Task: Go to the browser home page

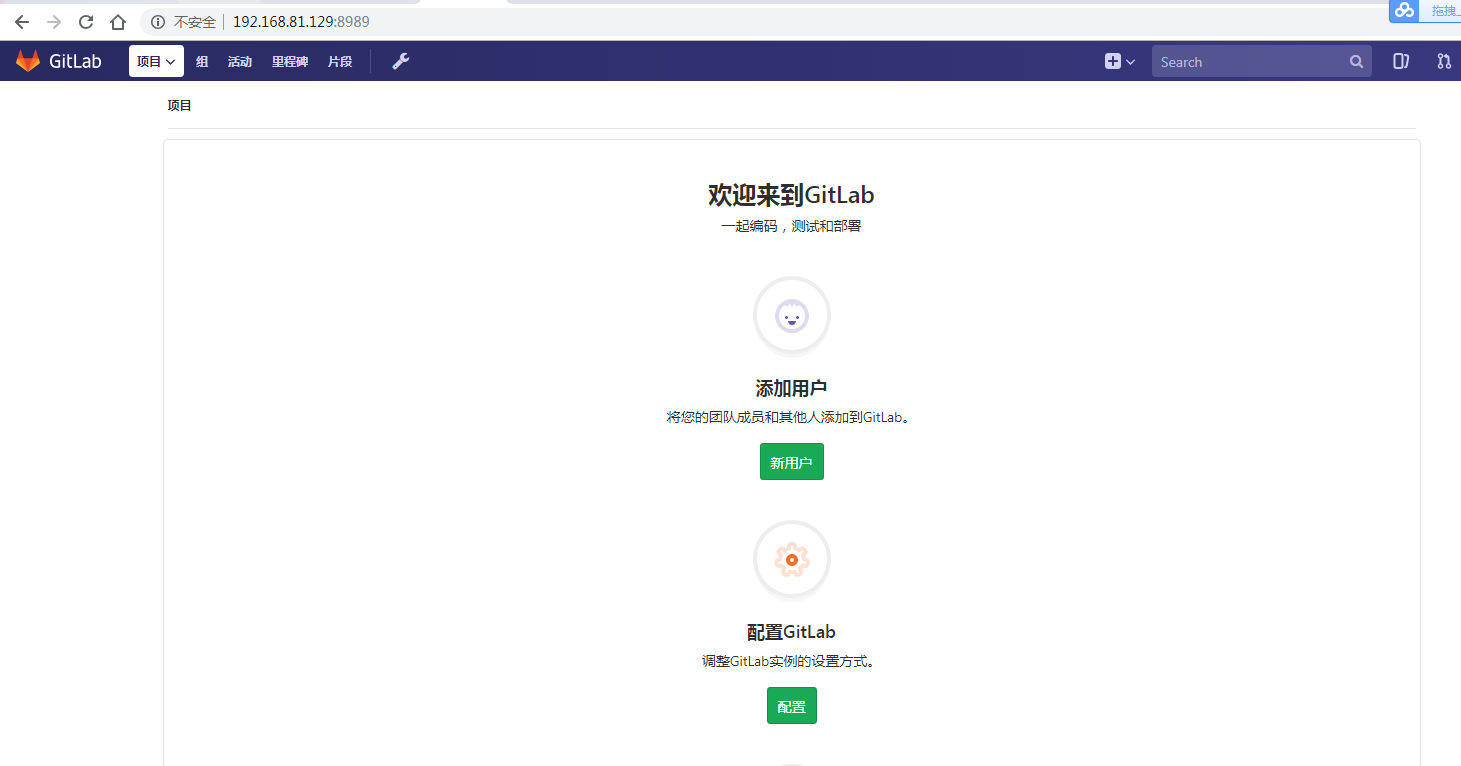Action: 118,22
